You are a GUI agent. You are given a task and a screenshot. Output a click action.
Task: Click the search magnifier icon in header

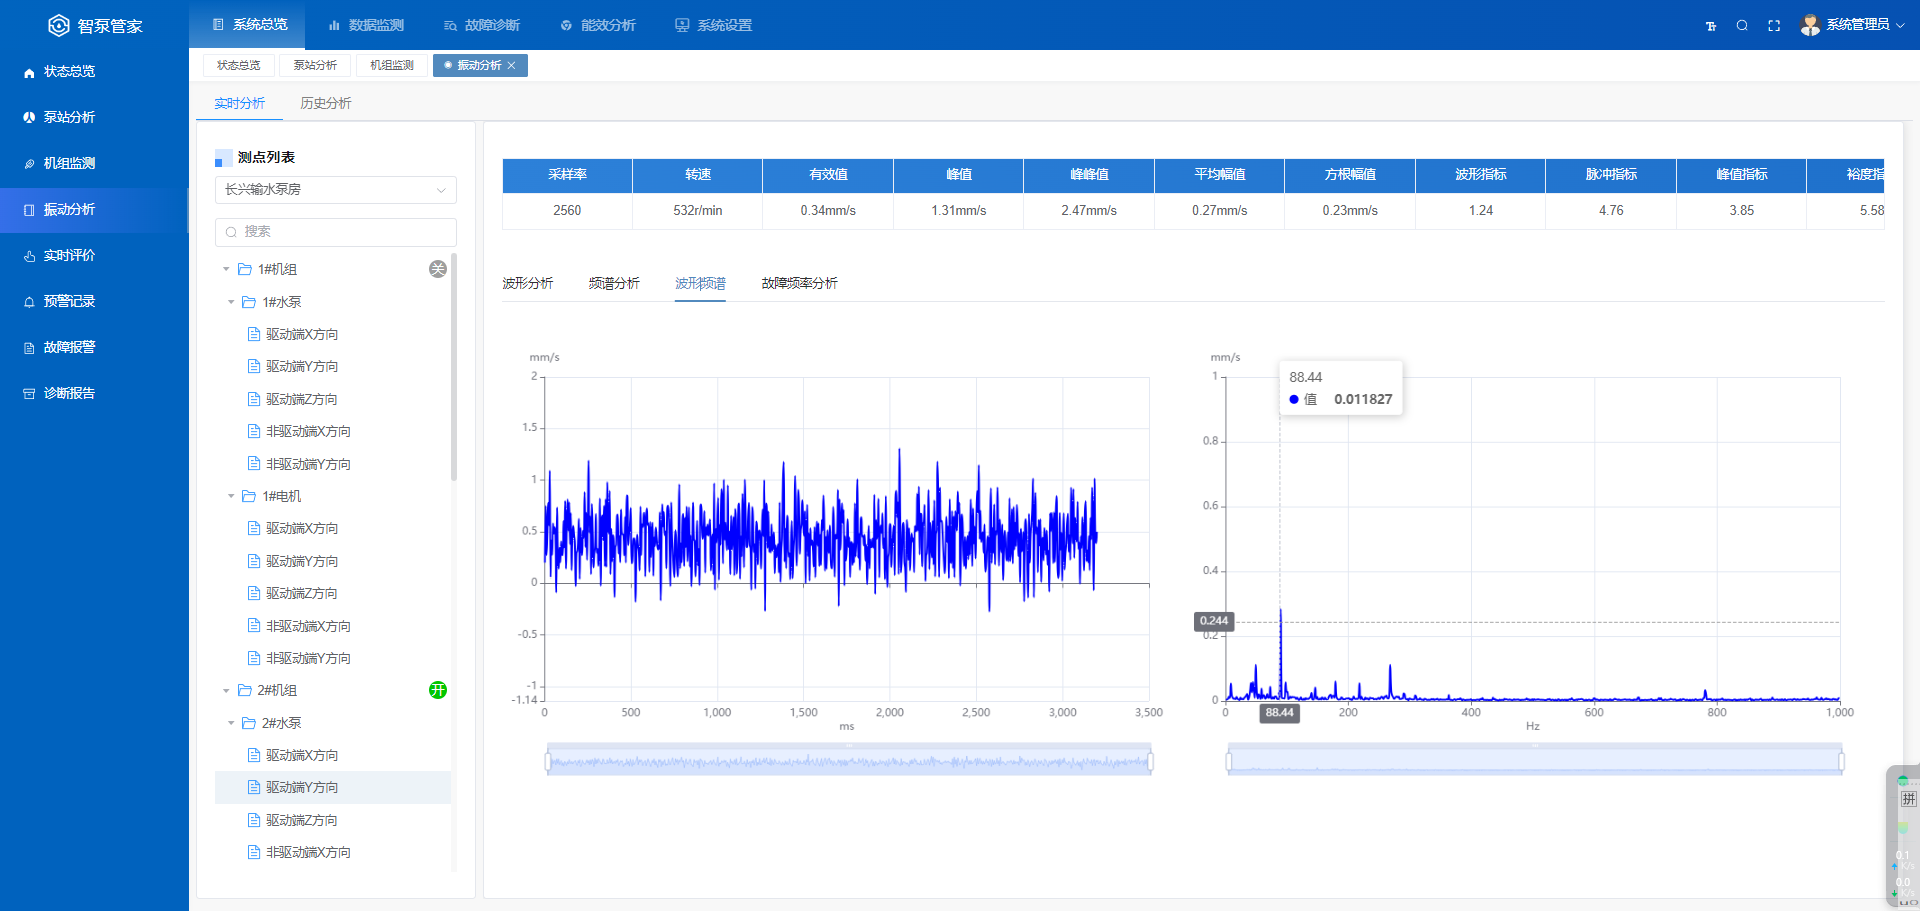click(x=1742, y=26)
